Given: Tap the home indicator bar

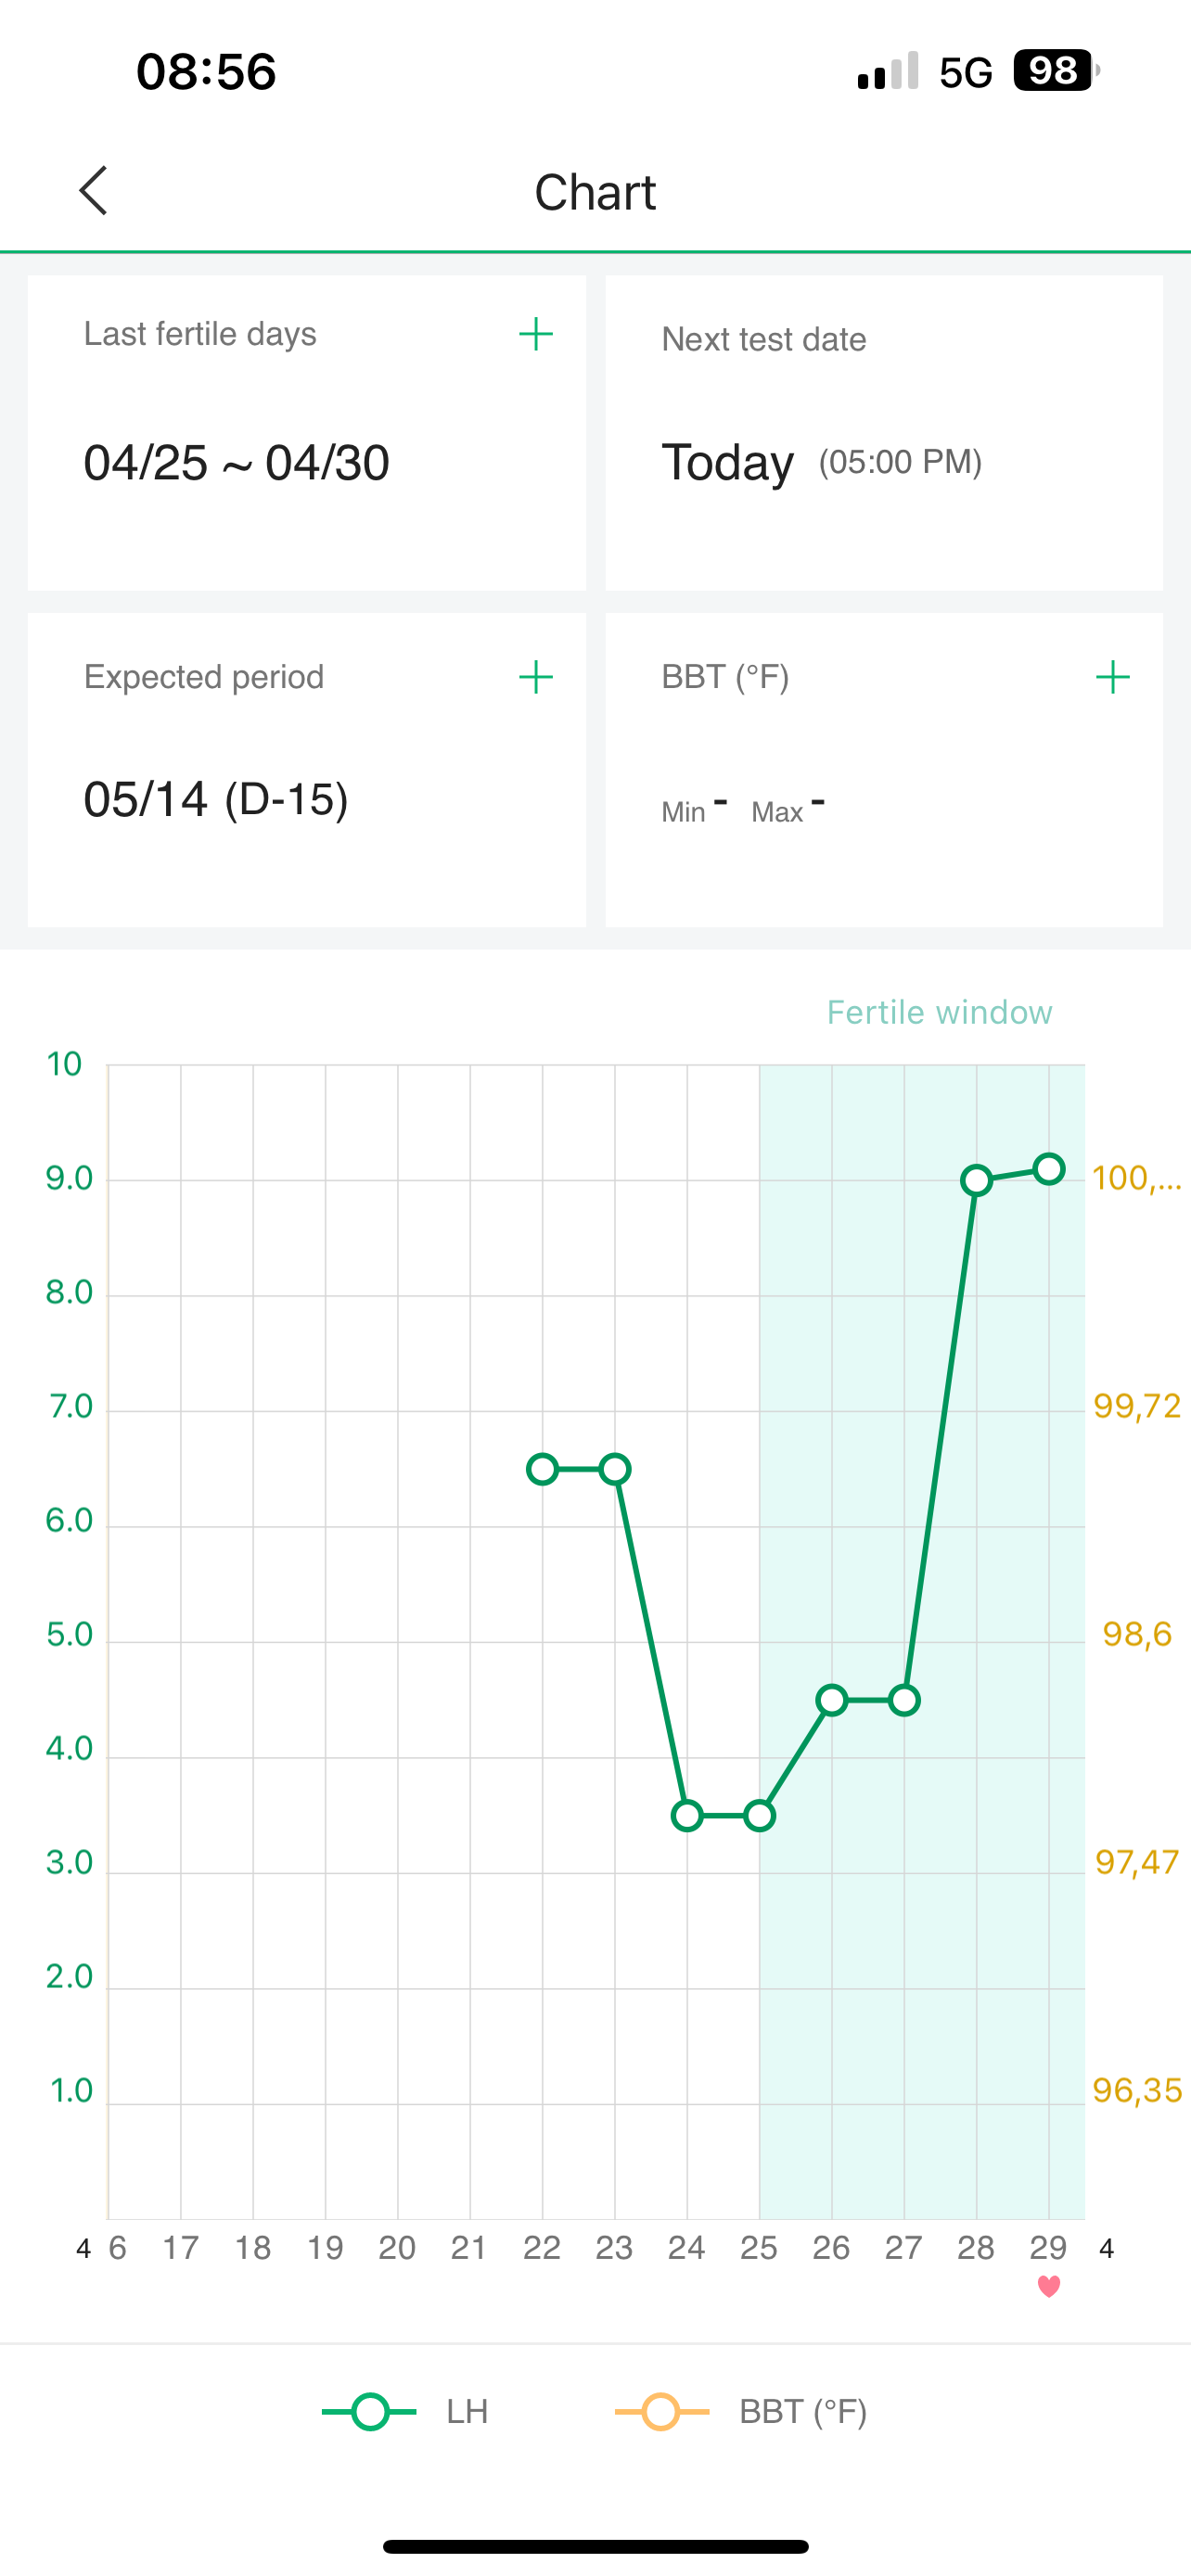Looking at the screenshot, I should [595, 2546].
